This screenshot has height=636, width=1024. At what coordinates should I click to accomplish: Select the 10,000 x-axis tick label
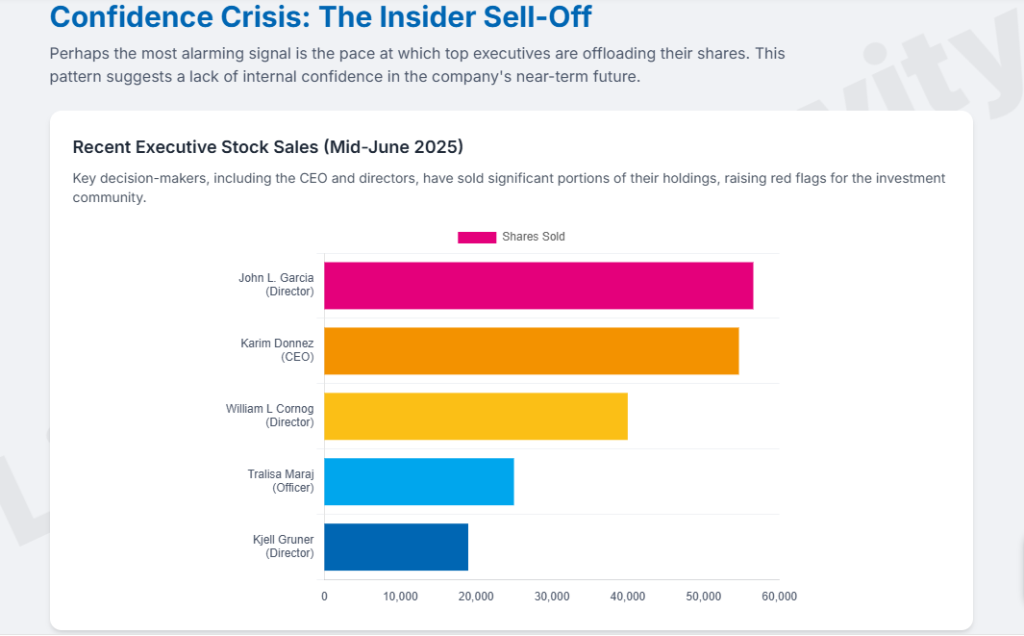400,597
